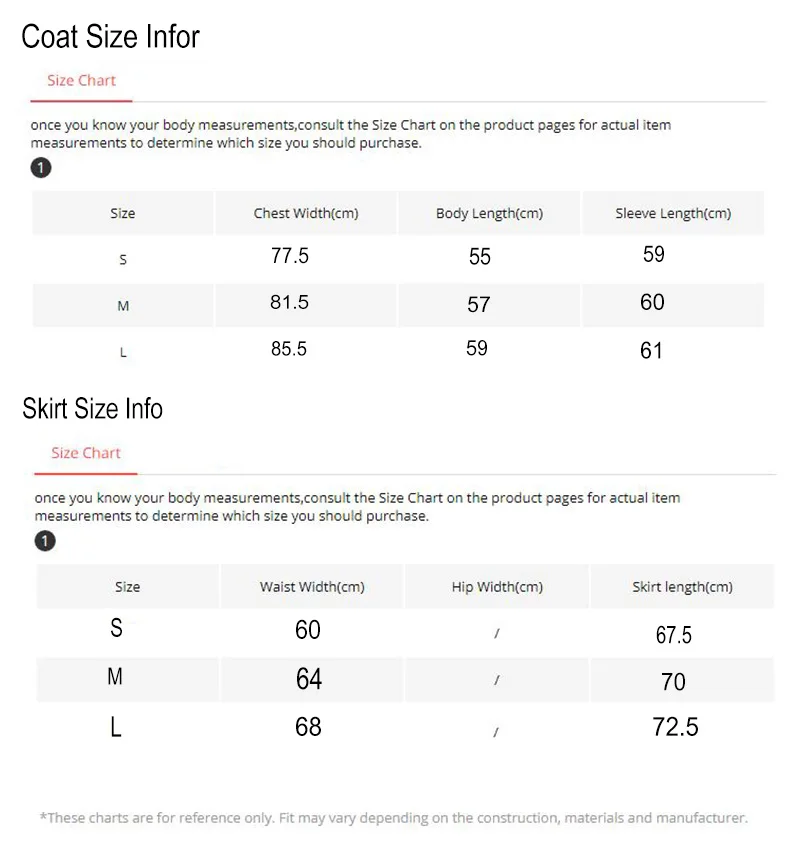Click coat size M row label
Viewport: 800px width, 867px height.
pos(123,306)
